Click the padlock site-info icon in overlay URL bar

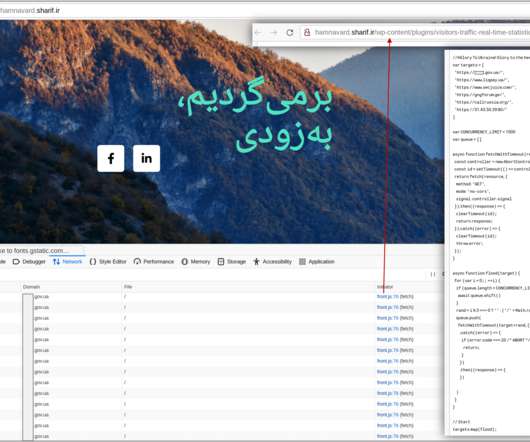(x=307, y=32)
